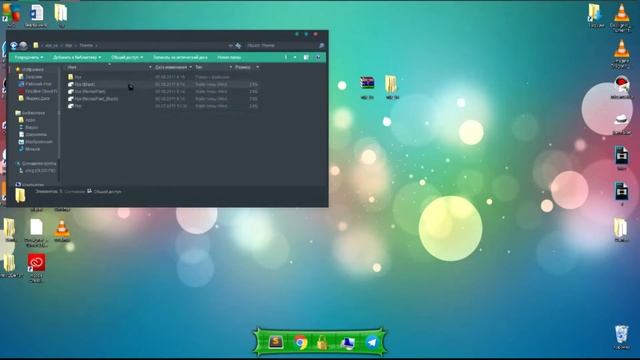The width and height of the screenshot is (640, 360).
Task: Select the Ace (NormalPart) theme file
Action: point(163,91)
